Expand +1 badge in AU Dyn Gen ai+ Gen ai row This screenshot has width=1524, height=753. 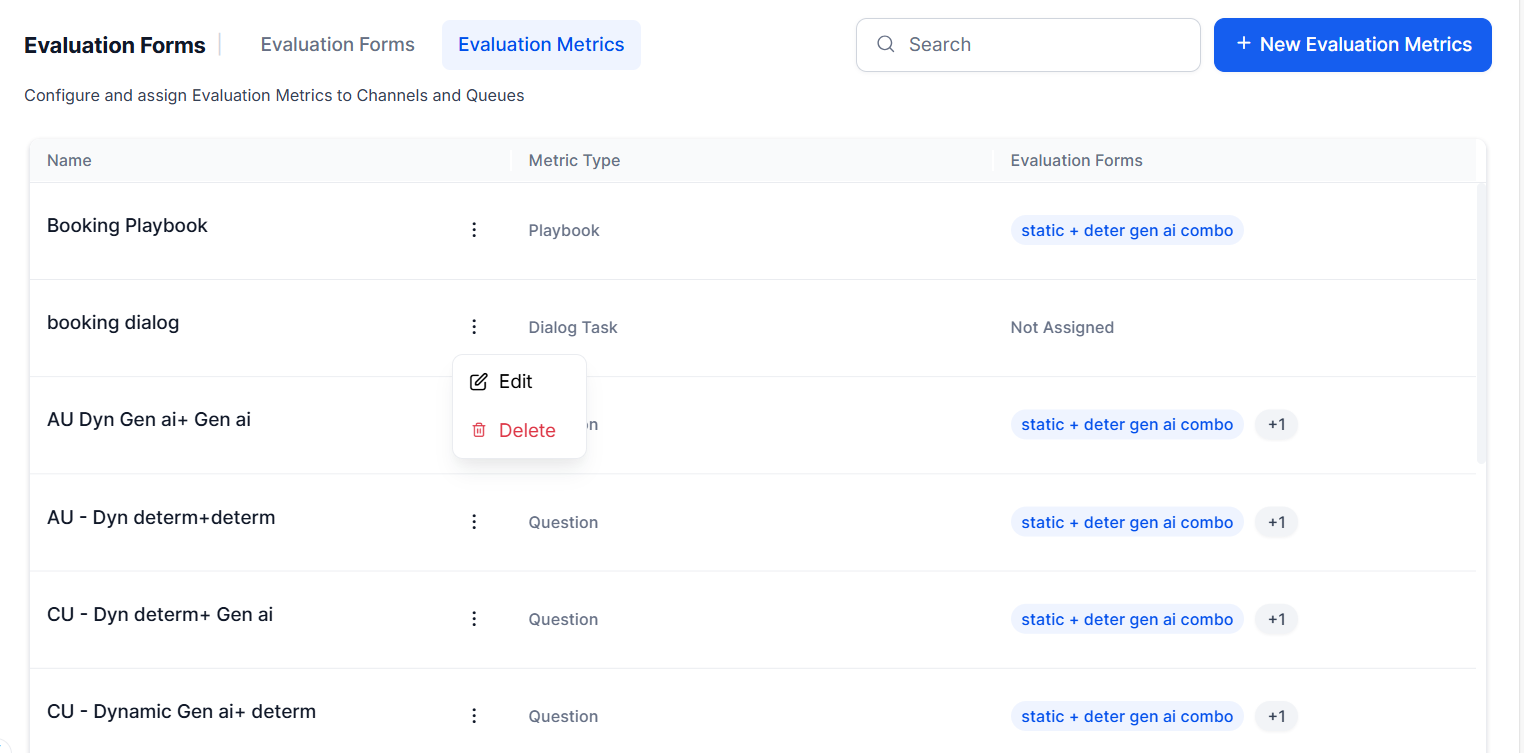pos(1276,425)
